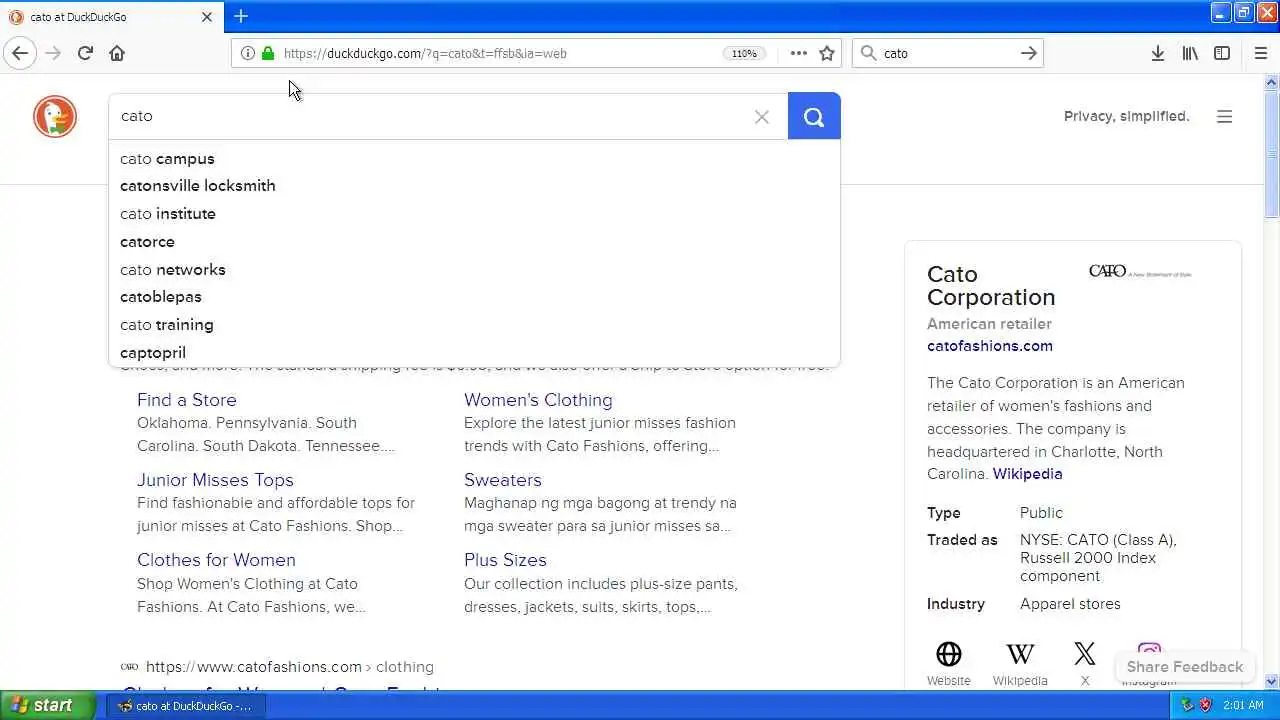This screenshot has height=720, width=1280.
Task: Open the Firefox downloads panel
Action: pyautogui.click(x=1157, y=53)
